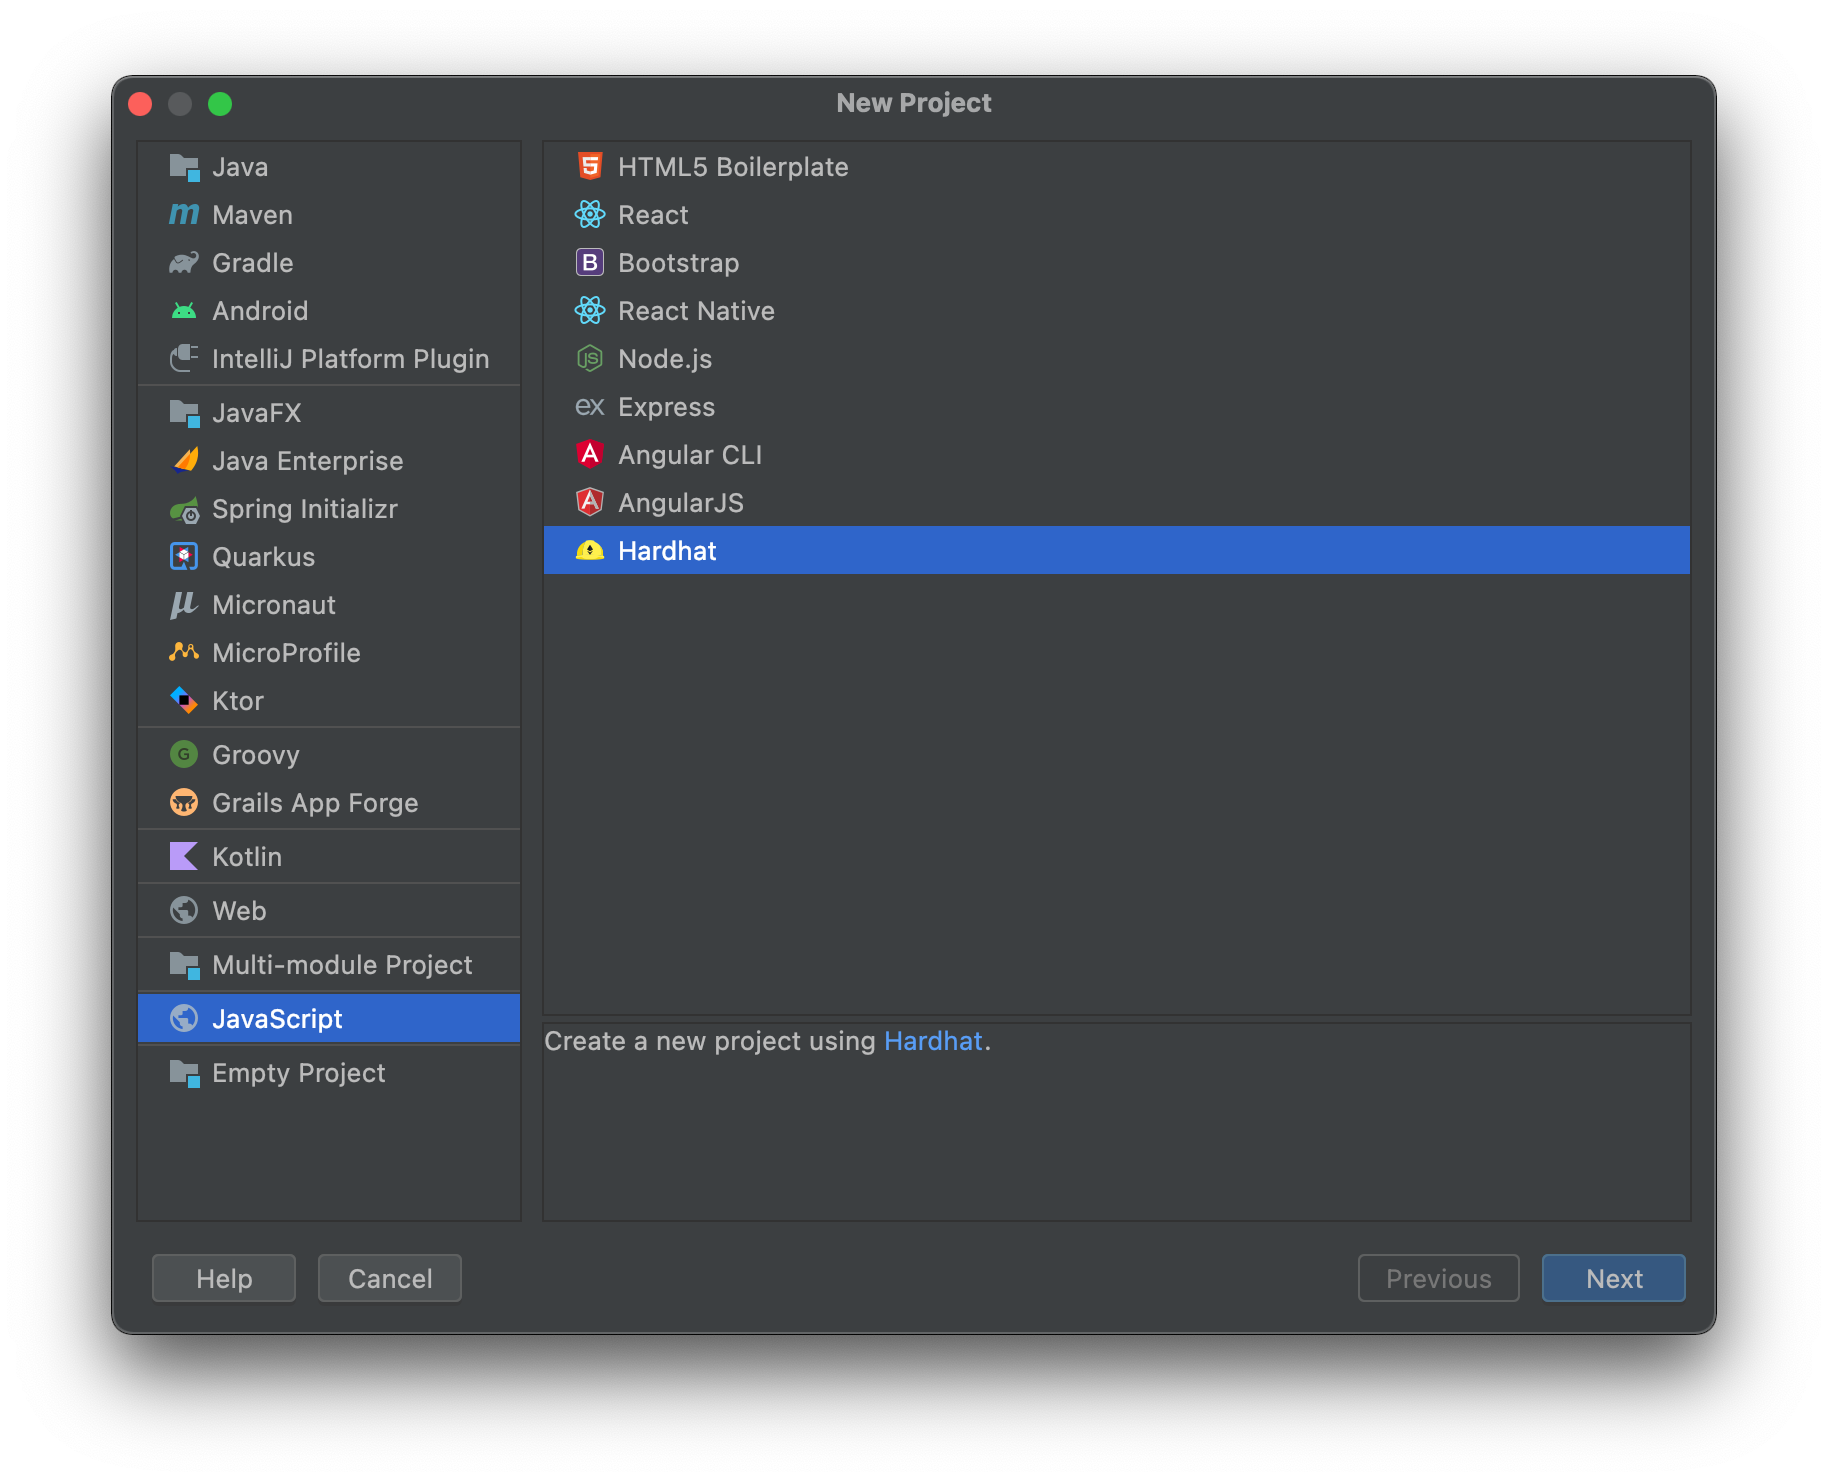Close the New Project dialog

click(140, 104)
